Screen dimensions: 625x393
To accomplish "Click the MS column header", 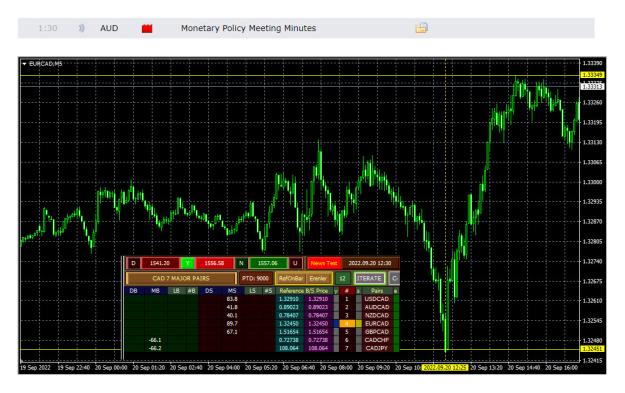I will tap(232, 291).
